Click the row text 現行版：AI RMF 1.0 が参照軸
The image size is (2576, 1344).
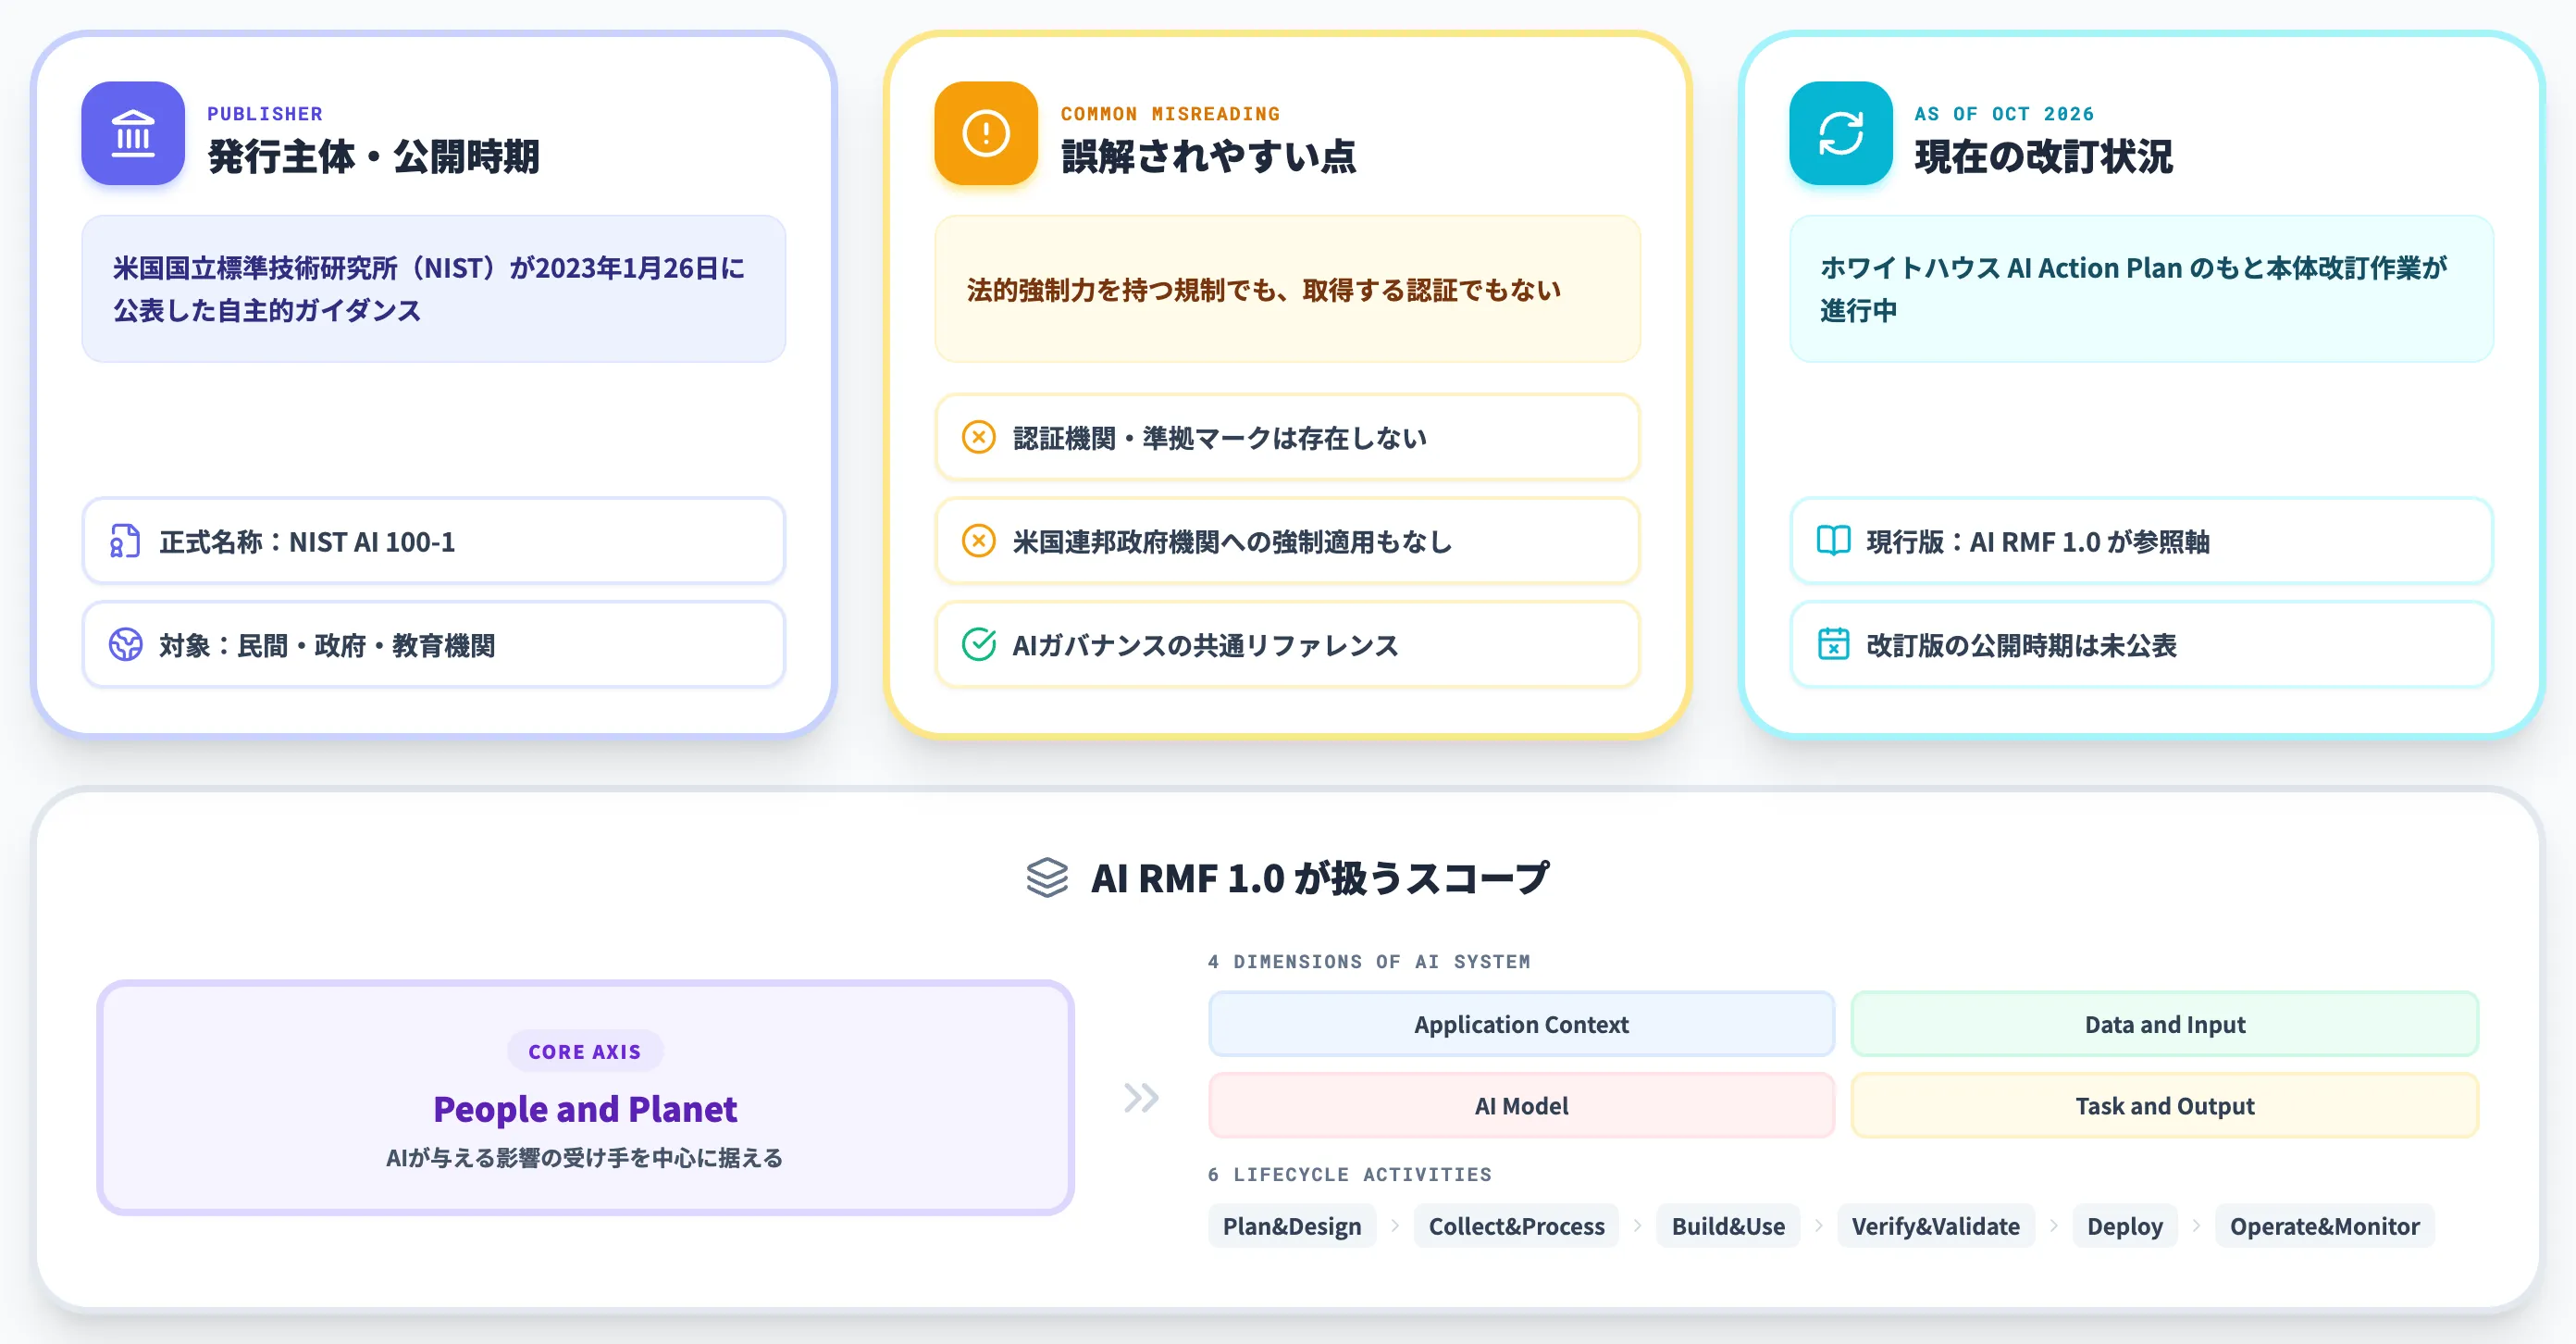pyautogui.click(x=2038, y=542)
